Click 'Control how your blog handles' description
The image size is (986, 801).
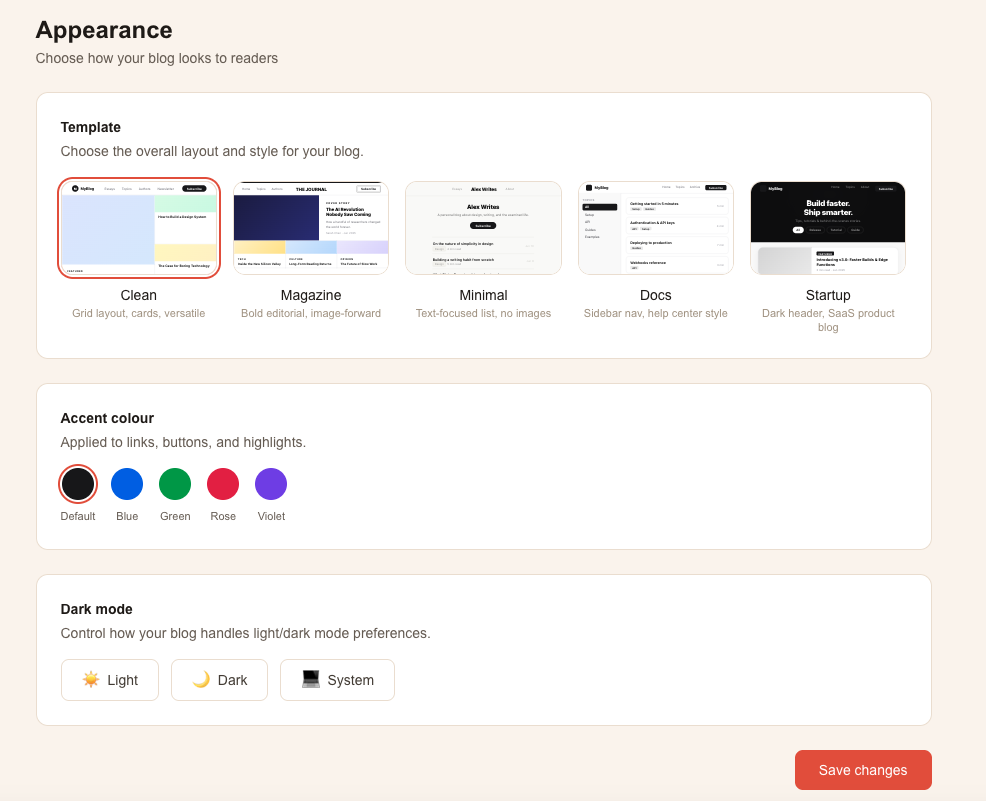246,633
